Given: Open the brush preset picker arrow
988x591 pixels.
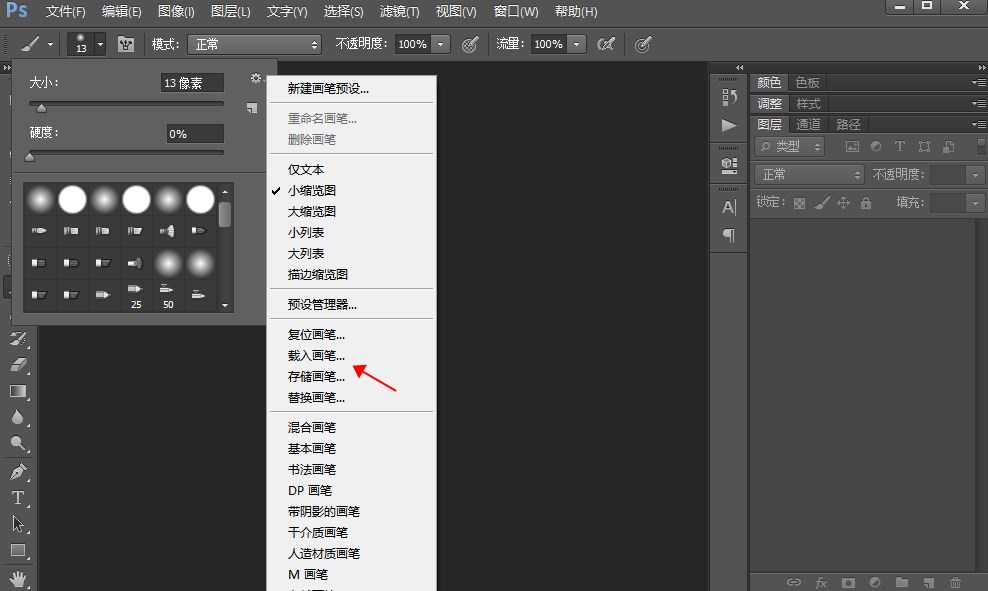Looking at the screenshot, I should click(x=100, y=44).
